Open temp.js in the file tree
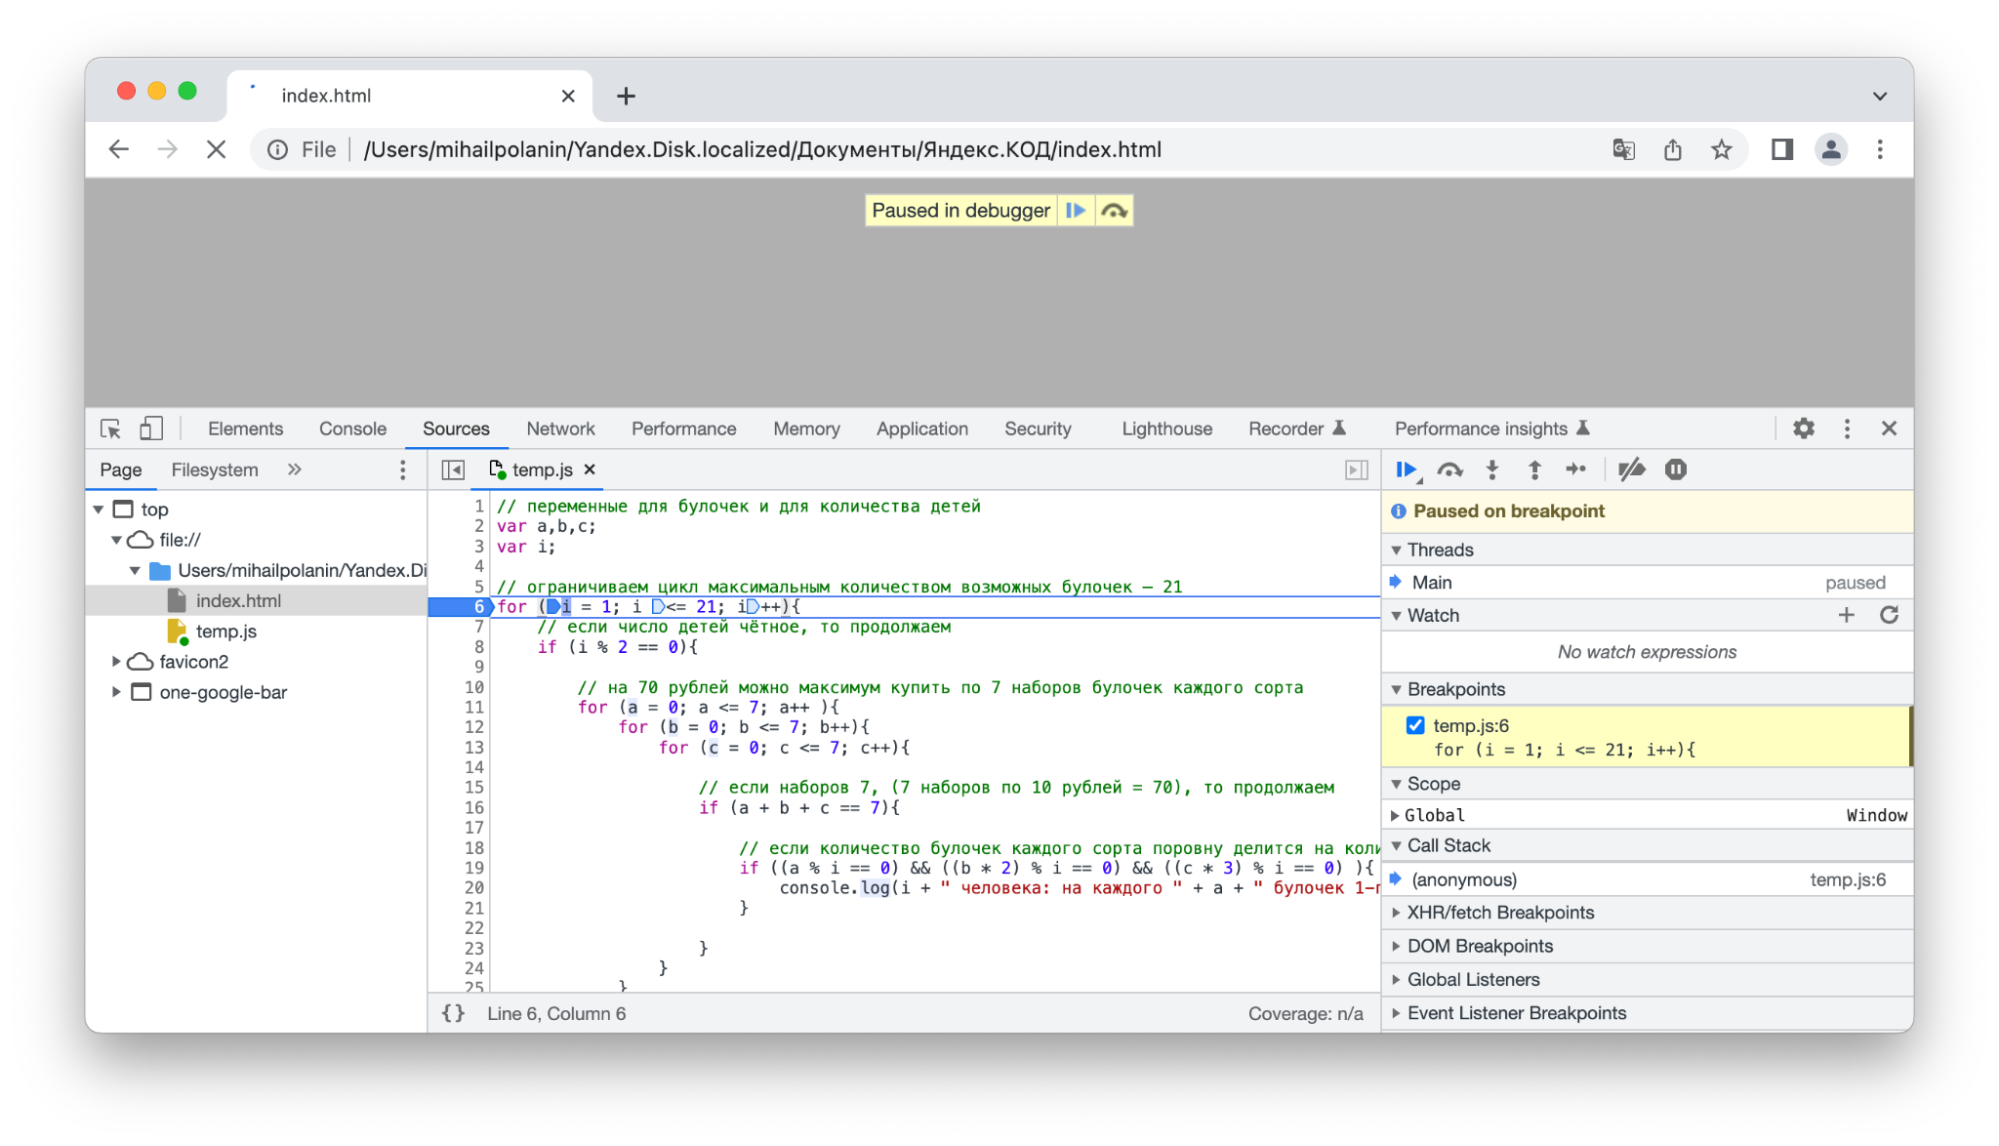Viewport: 1999px width, 1146px height. pyautogui.click(x=226, y=632)
